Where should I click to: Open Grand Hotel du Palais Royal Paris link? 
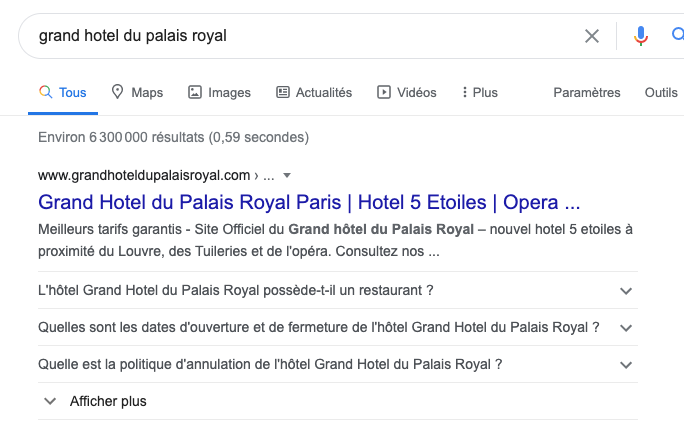coord(309,202)
